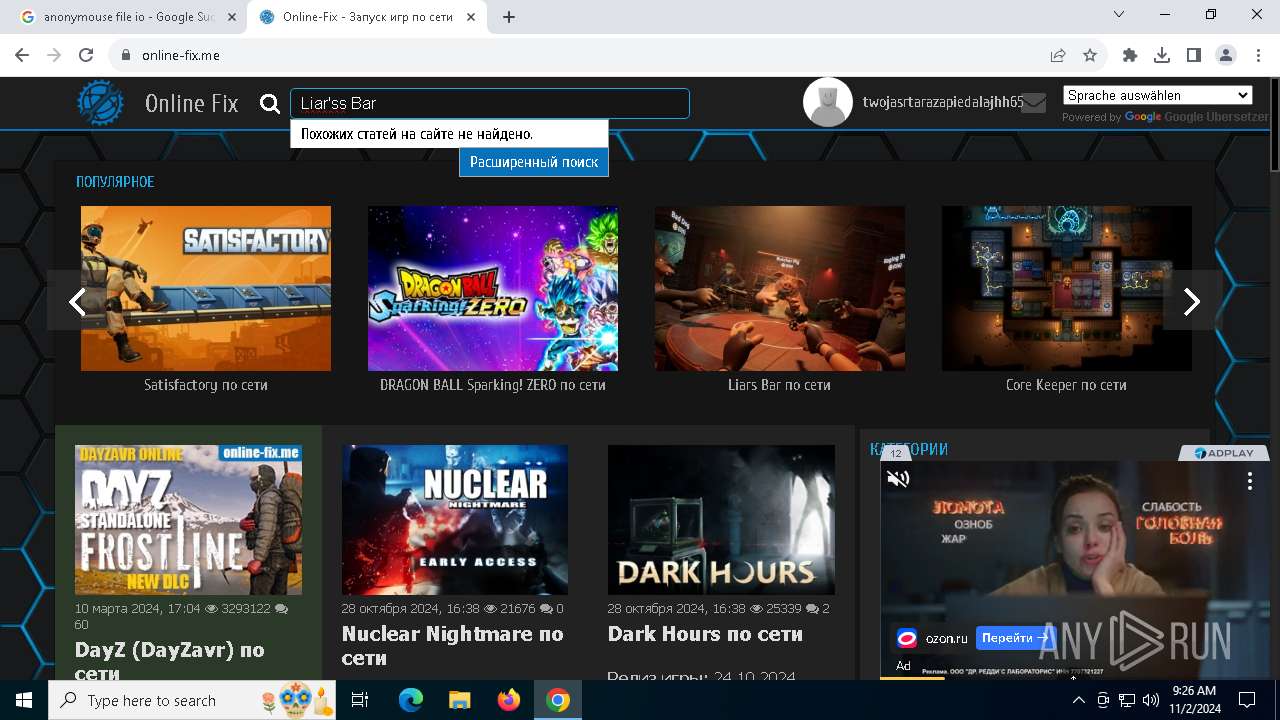Click the Nuclear Nightmare cover image
The image size is (1280, 720).
pyautogui.click(x=455, y=520)
